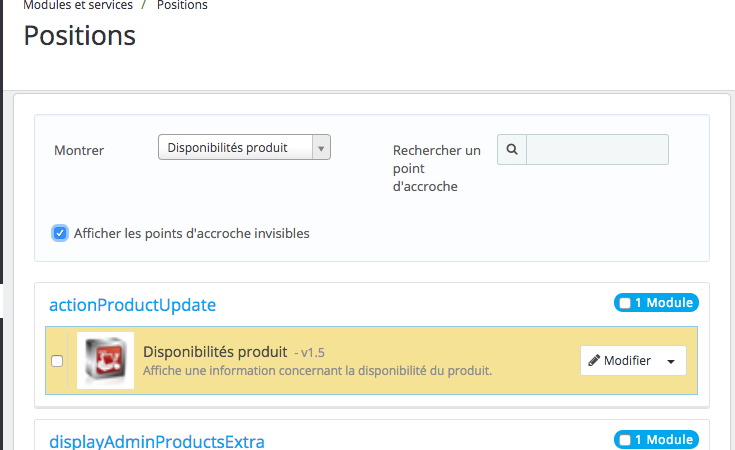Click the 'Positions' breadcrumb item
Viewport: 735px width, 450px height.
(x=182, y=6)
